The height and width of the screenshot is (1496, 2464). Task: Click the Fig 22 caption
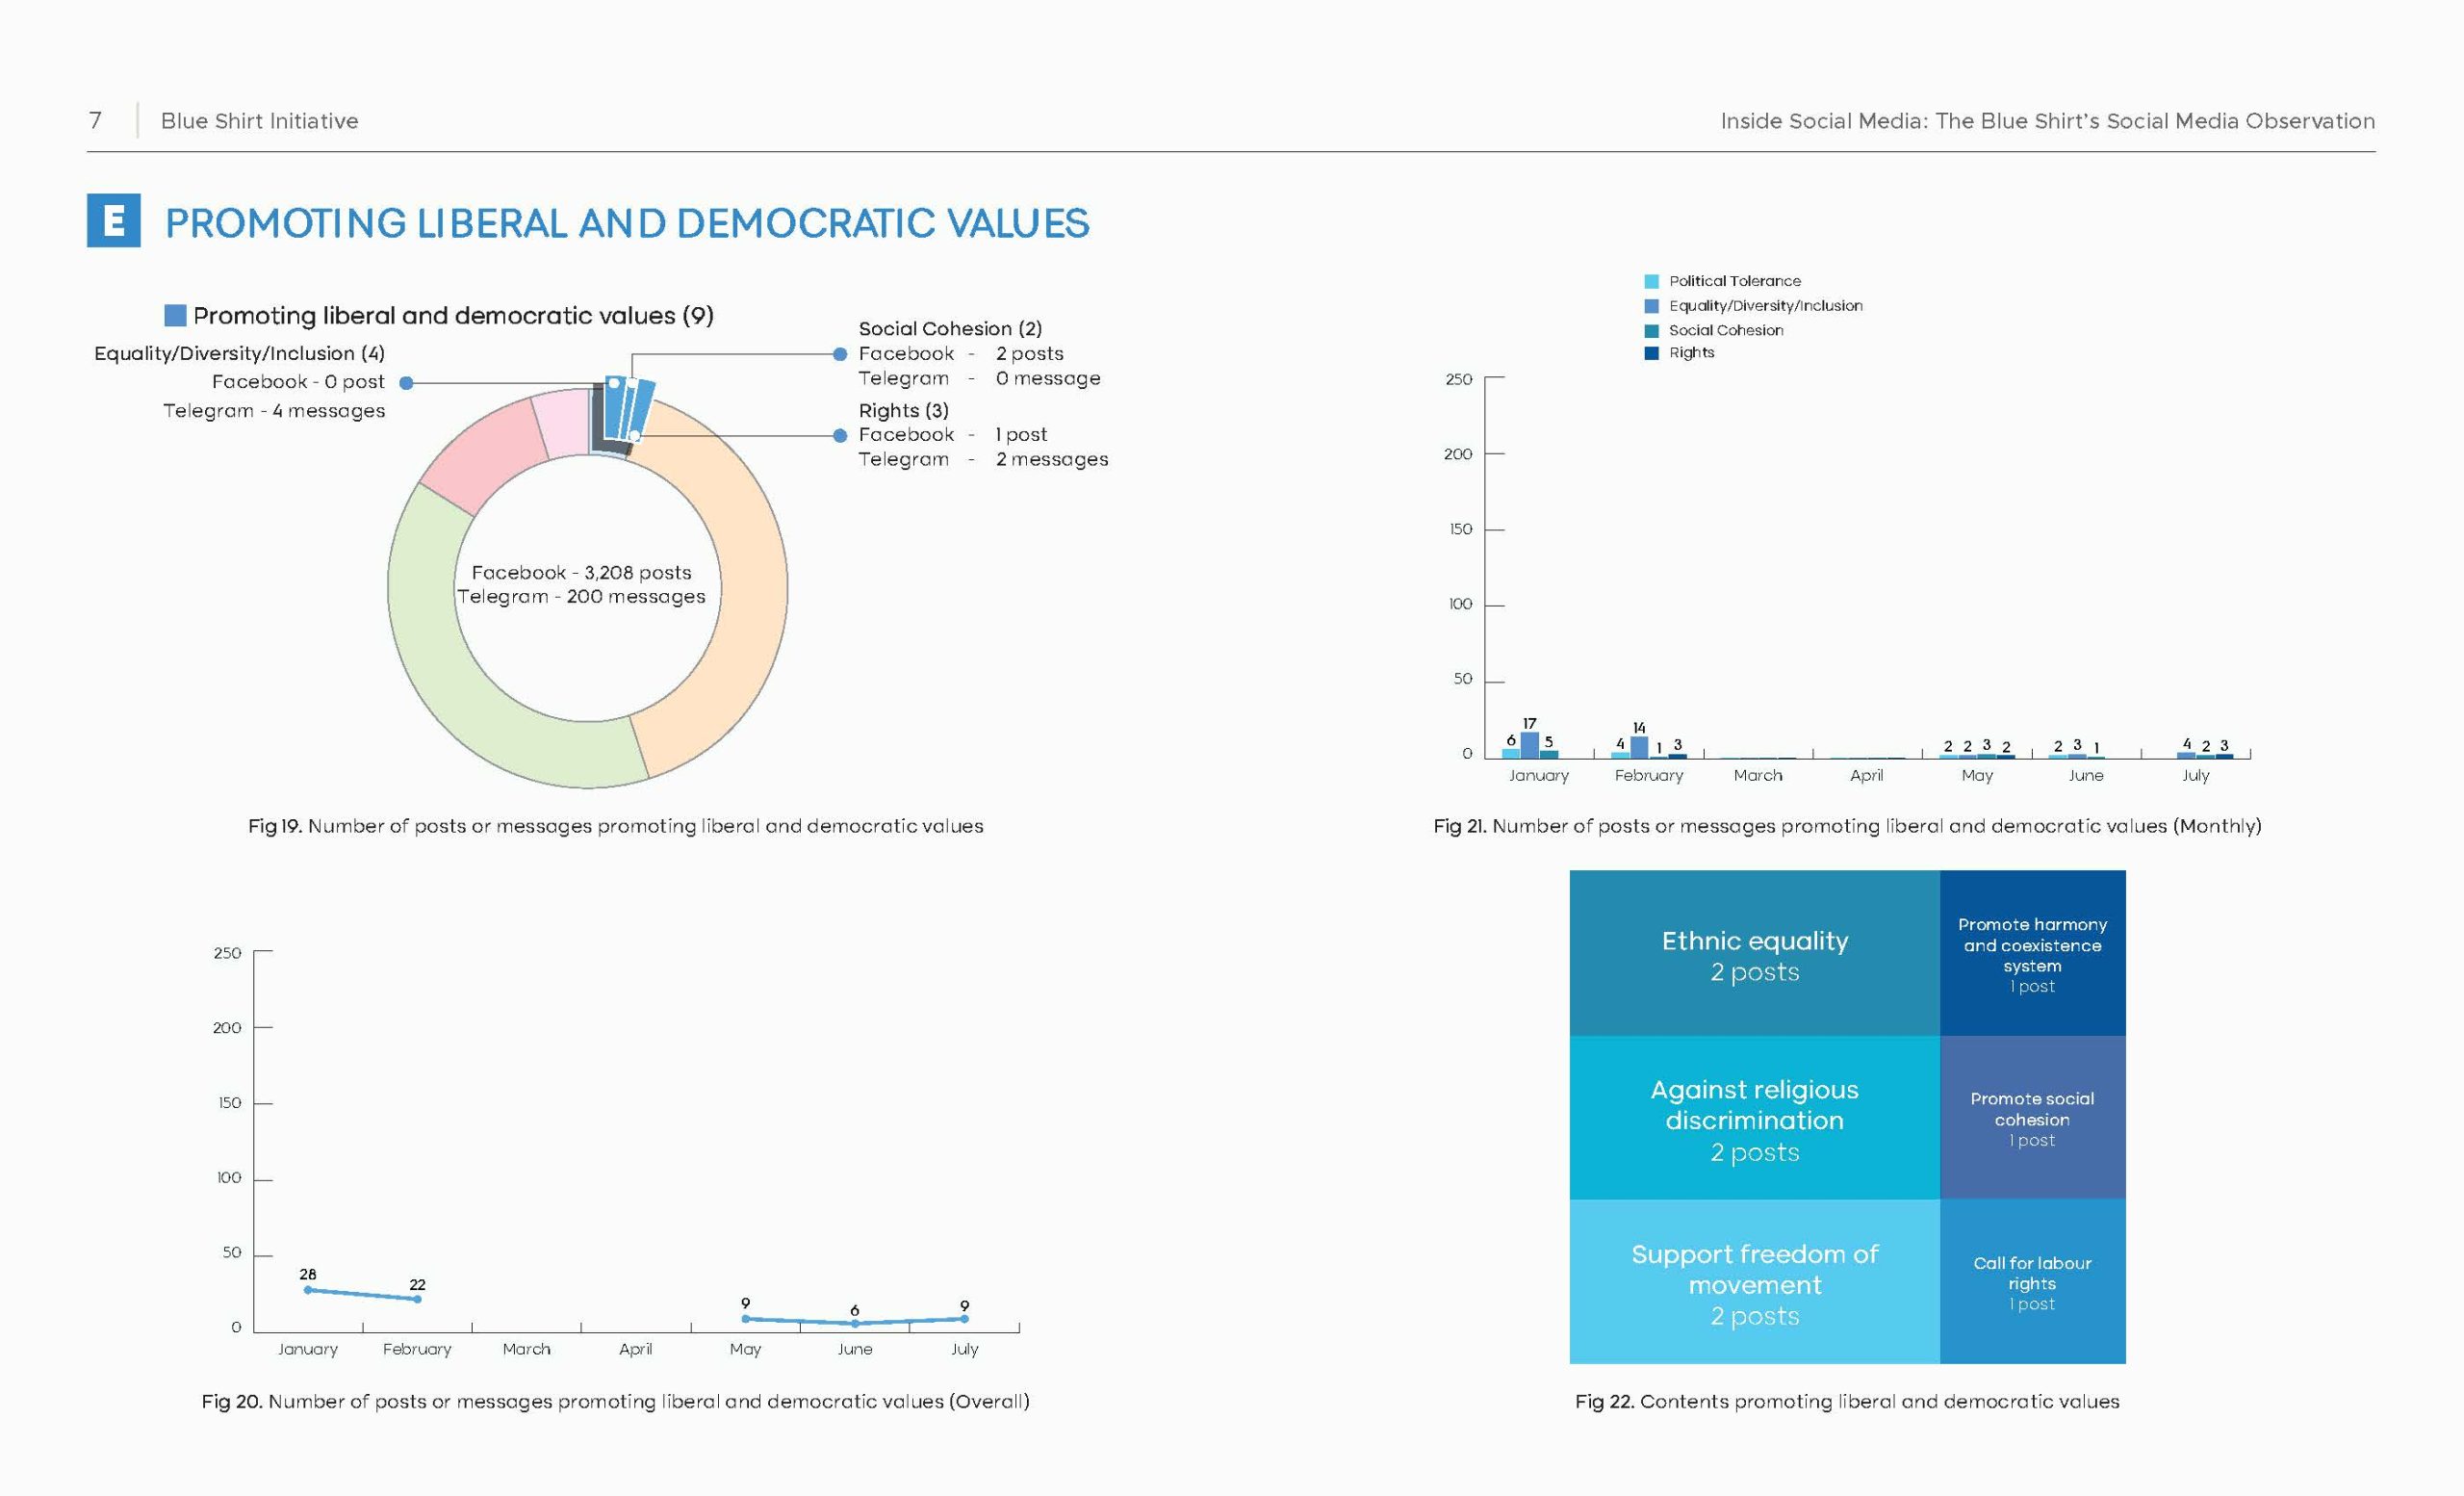tap(1847, 1401)
